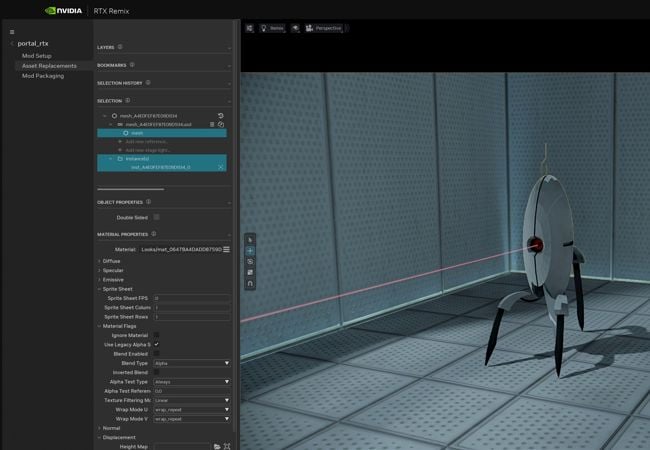650x450 pixels.
Task: Edit the Sprite Sheet FPS field
Action: tap(192, 298)
